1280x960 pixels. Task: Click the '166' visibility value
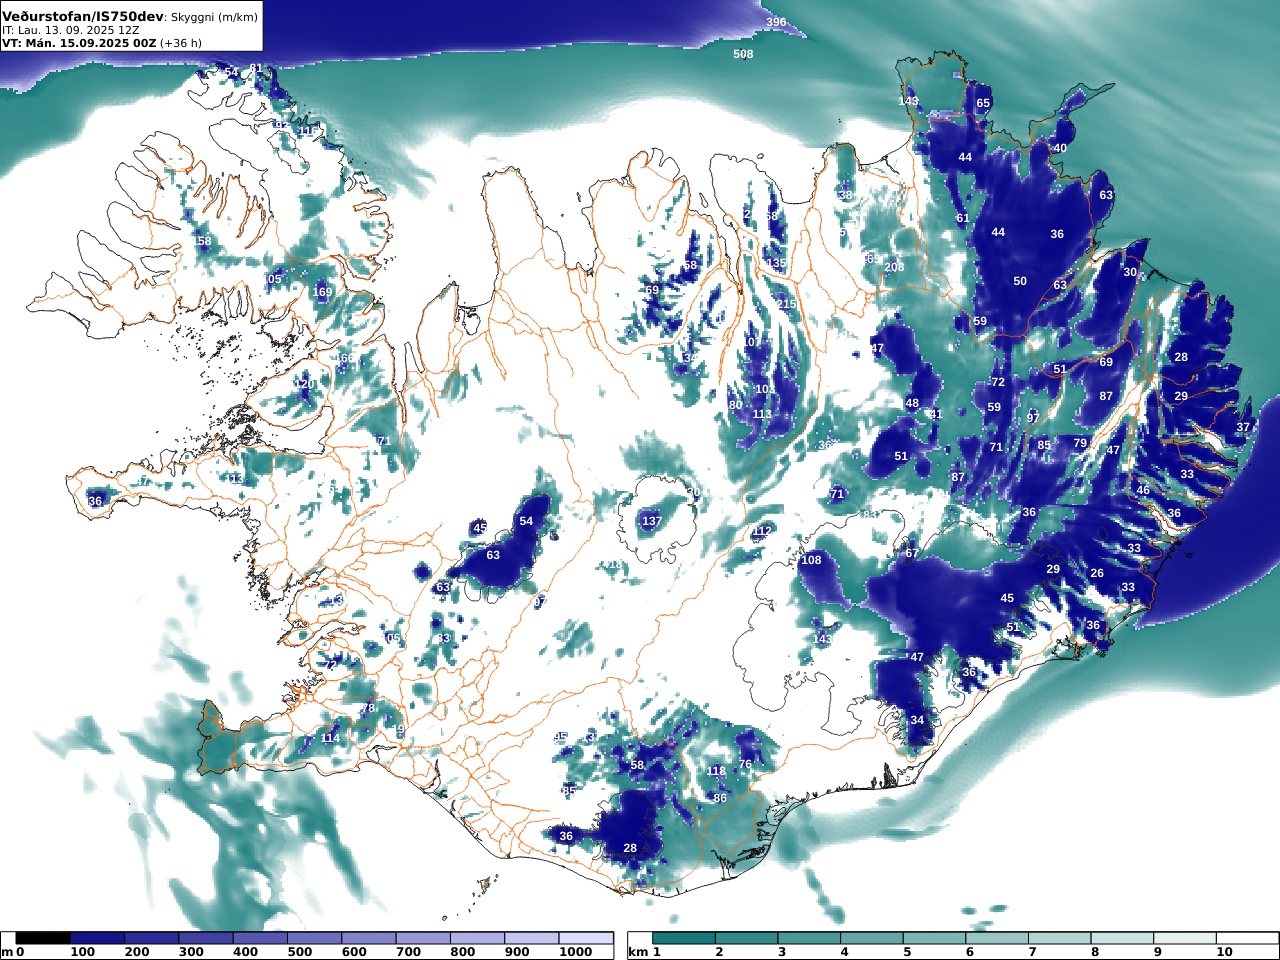point(344,358)
